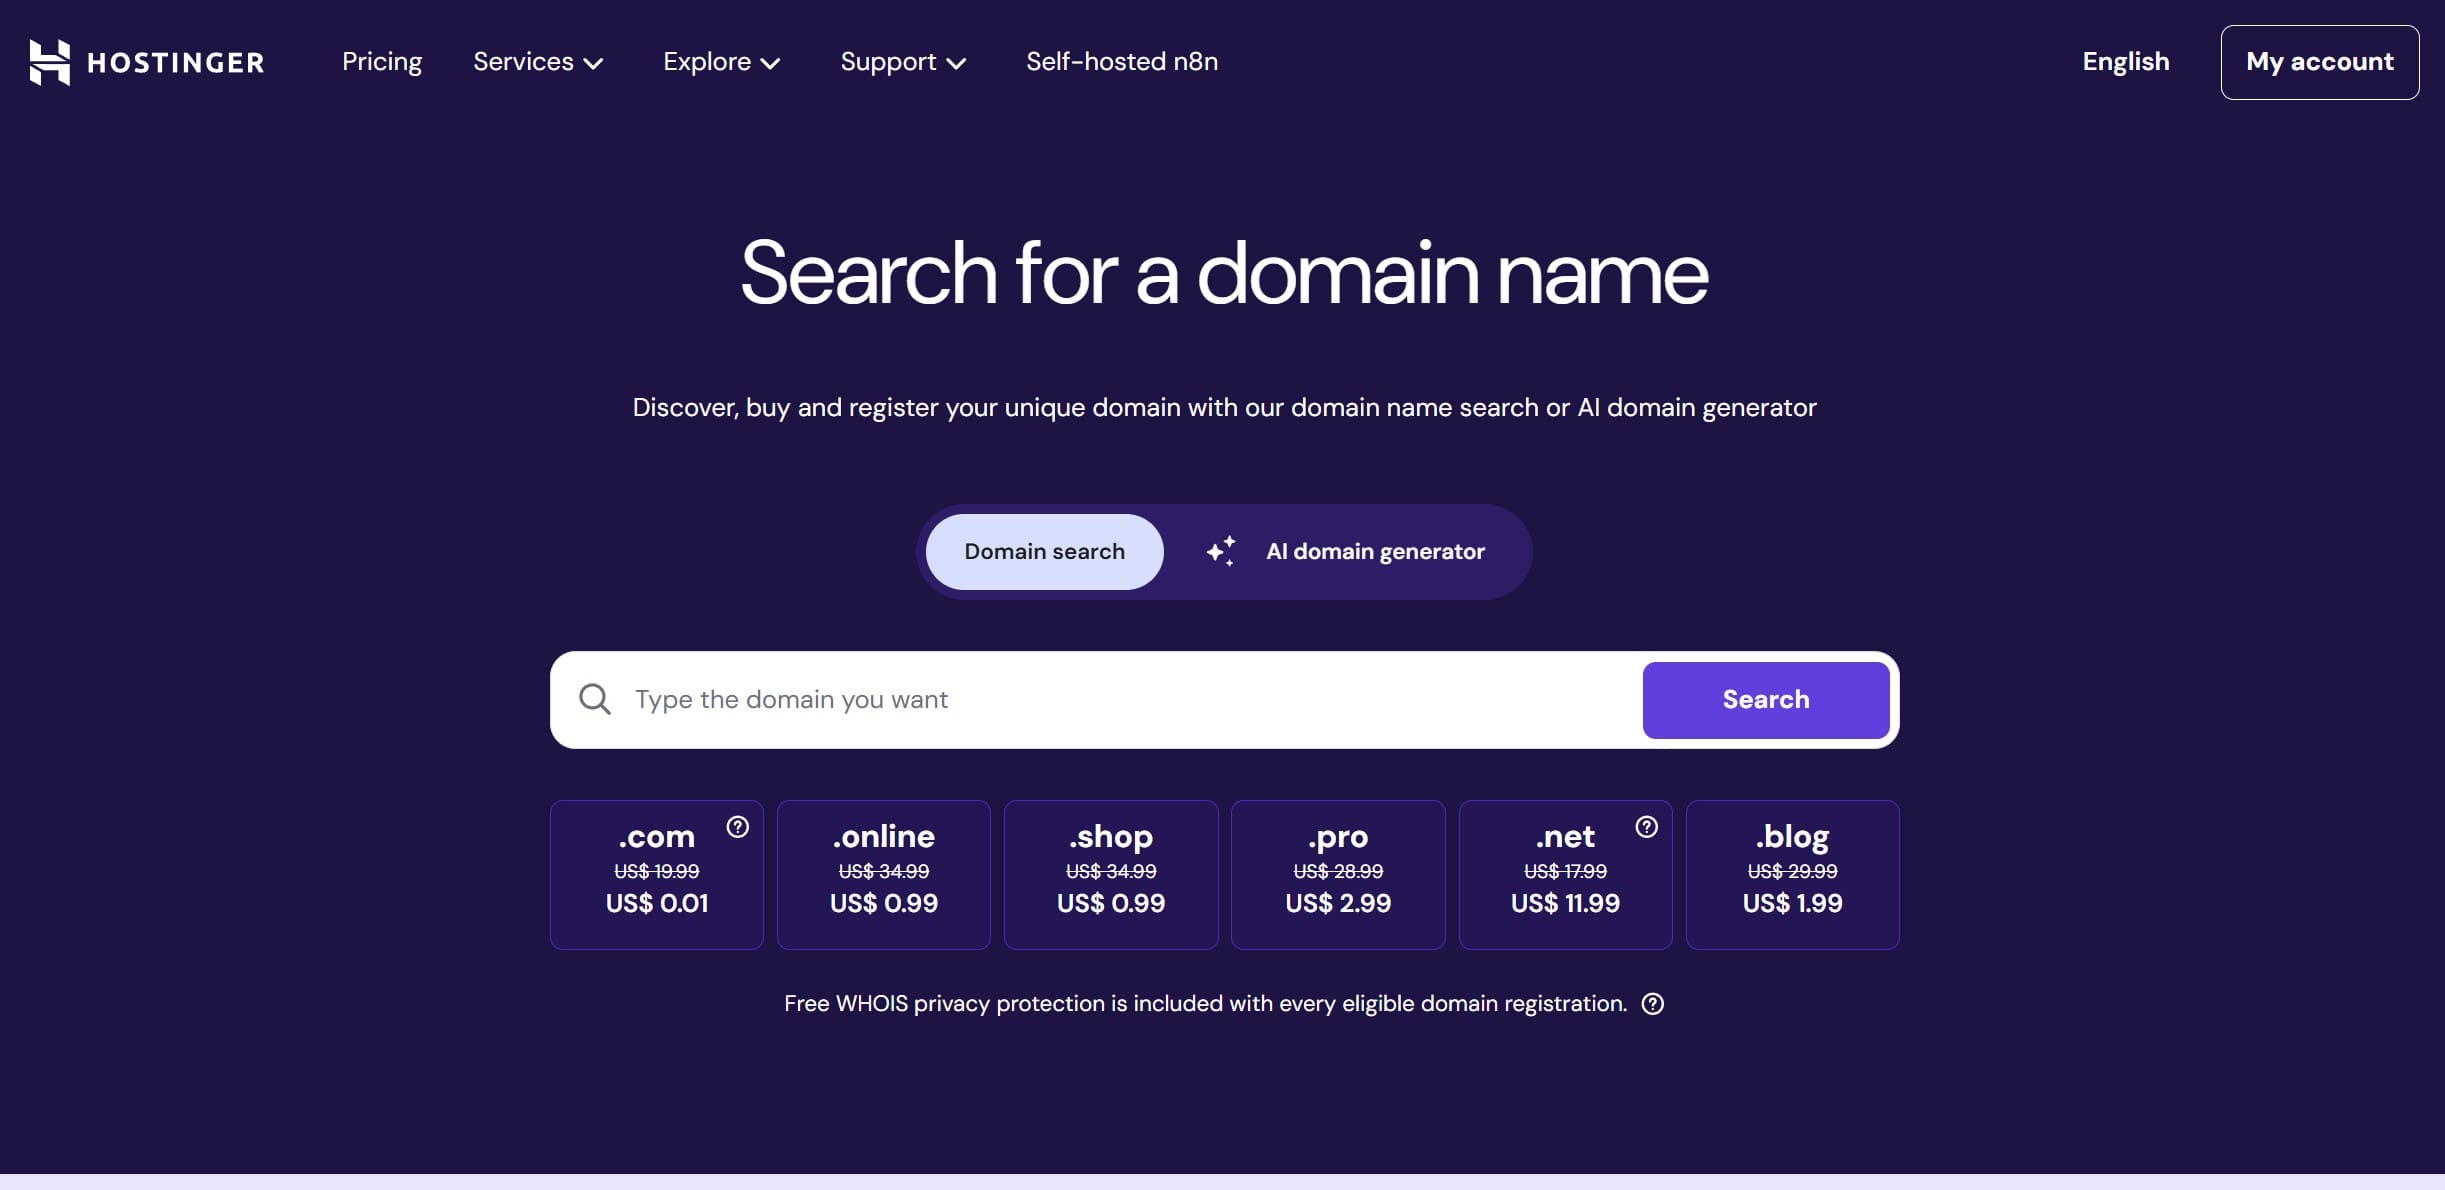The width and height of the screenshot is (2445, 1190).
Task: Change the English language setting
Action: pos(2126,62)
